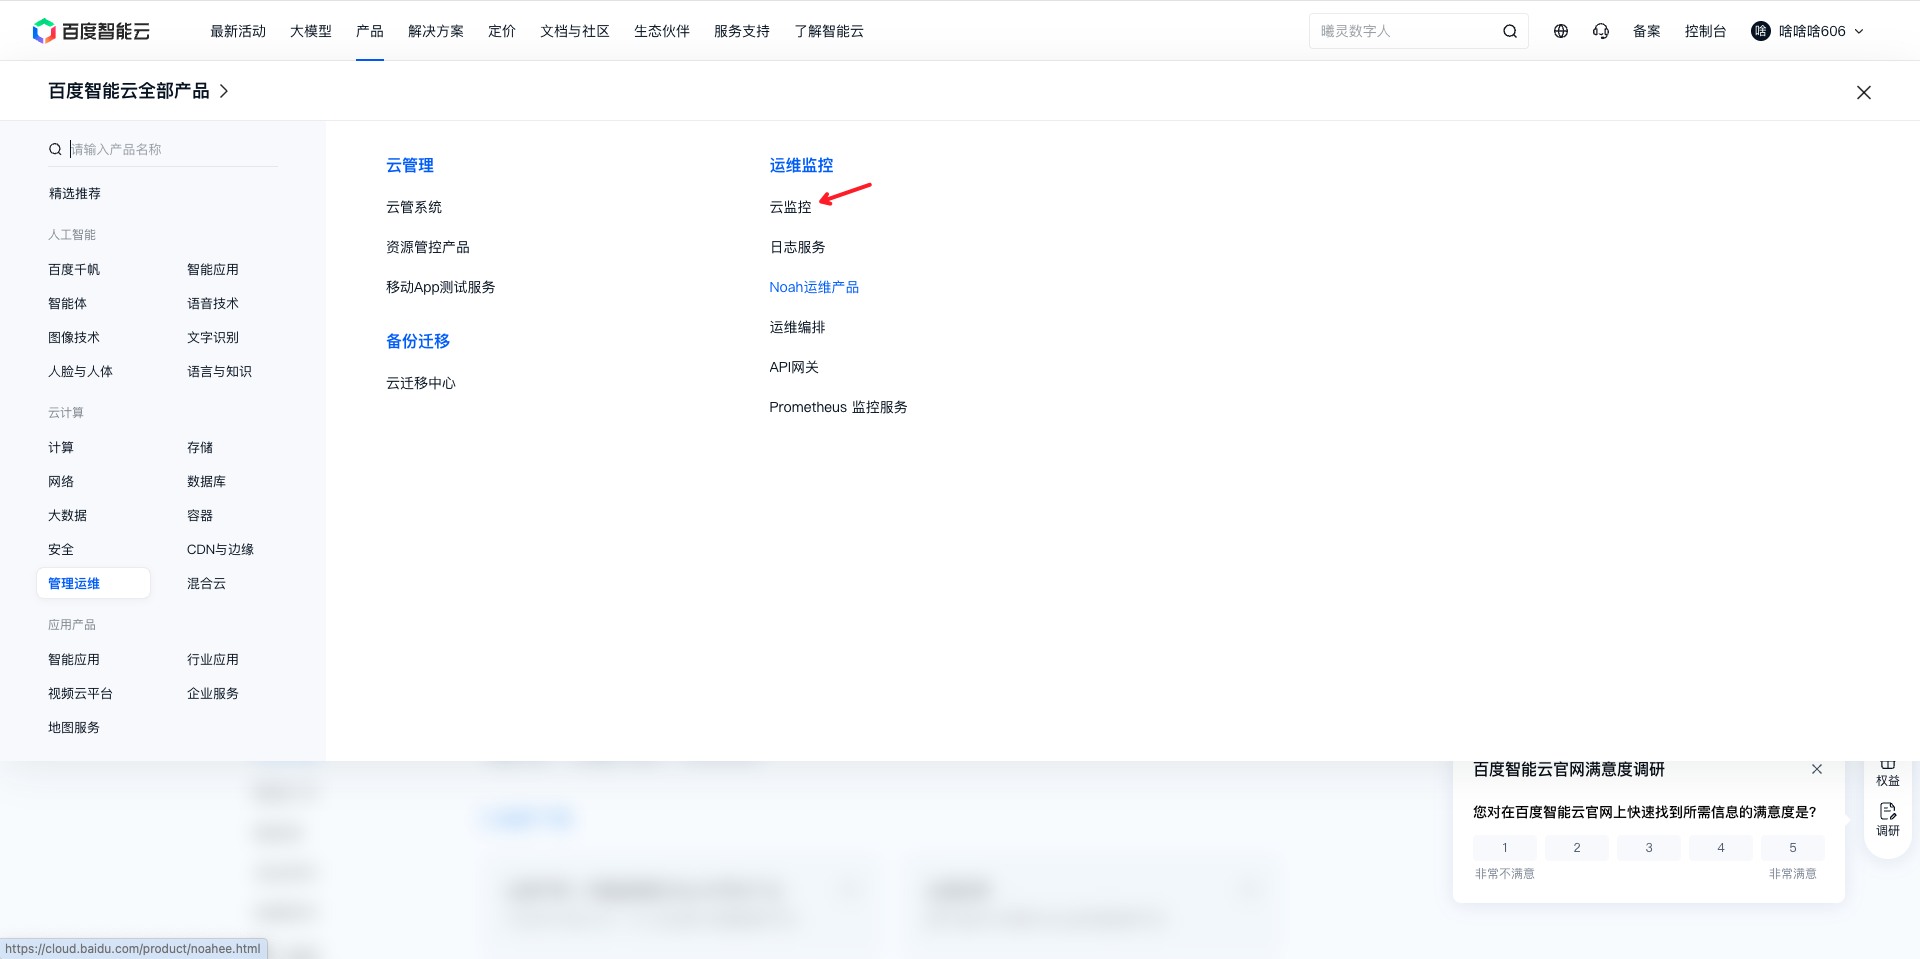This screenshot has height=959, width=1920.
Task: Open the 解决方案 nav menu
Action: [436, 31]
